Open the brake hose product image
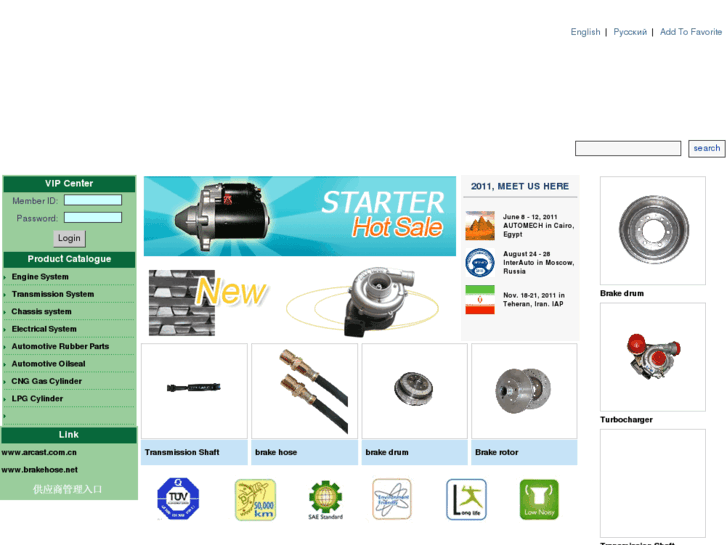 tap(305, 391)
